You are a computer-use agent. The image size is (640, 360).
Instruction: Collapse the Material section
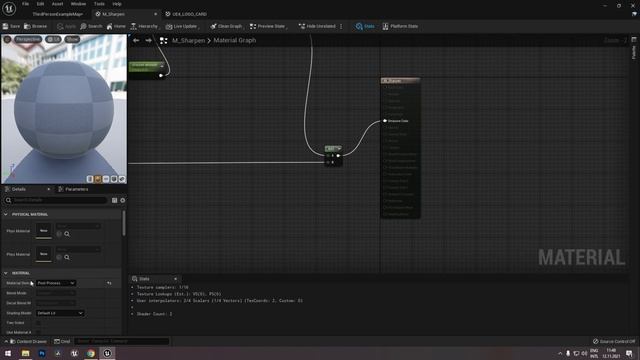tap(6, 273)
